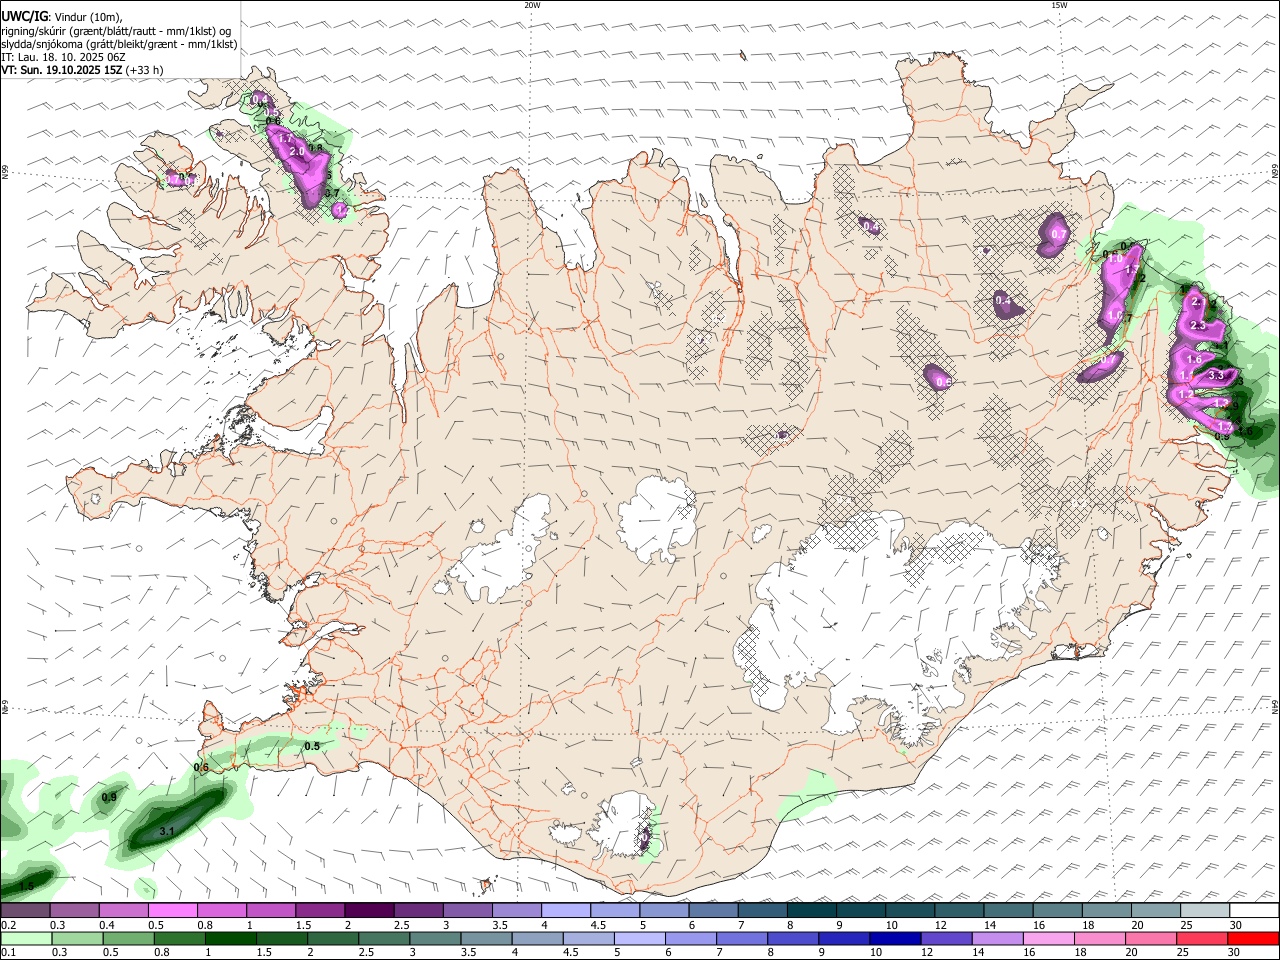Click the '2.0' snow value in the Westfjords
Screen dimensions: 1280x960
click(297, 151)
